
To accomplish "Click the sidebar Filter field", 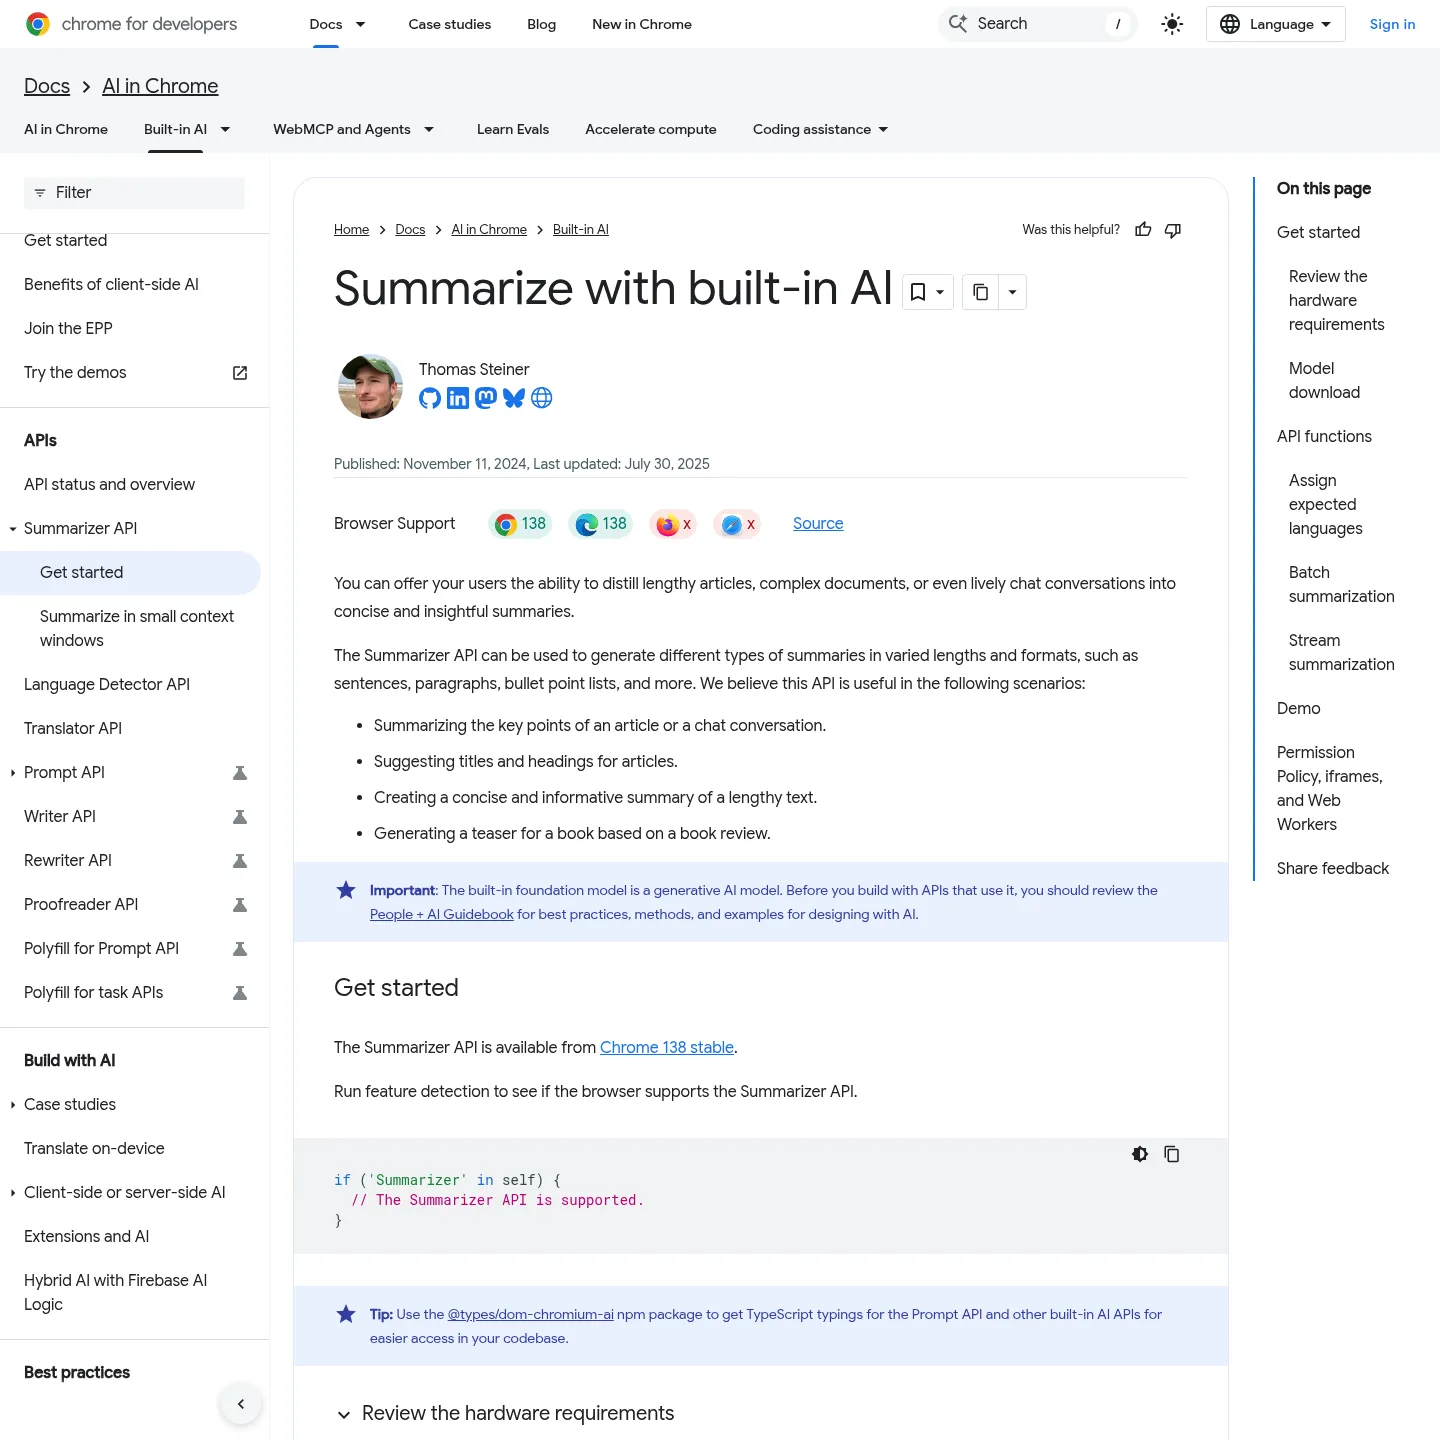I will tap(134, 193).
